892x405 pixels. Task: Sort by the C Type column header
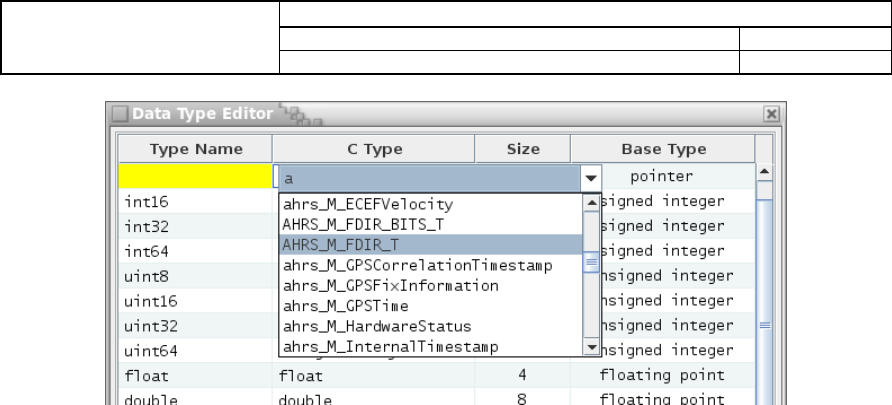[374, 149]
